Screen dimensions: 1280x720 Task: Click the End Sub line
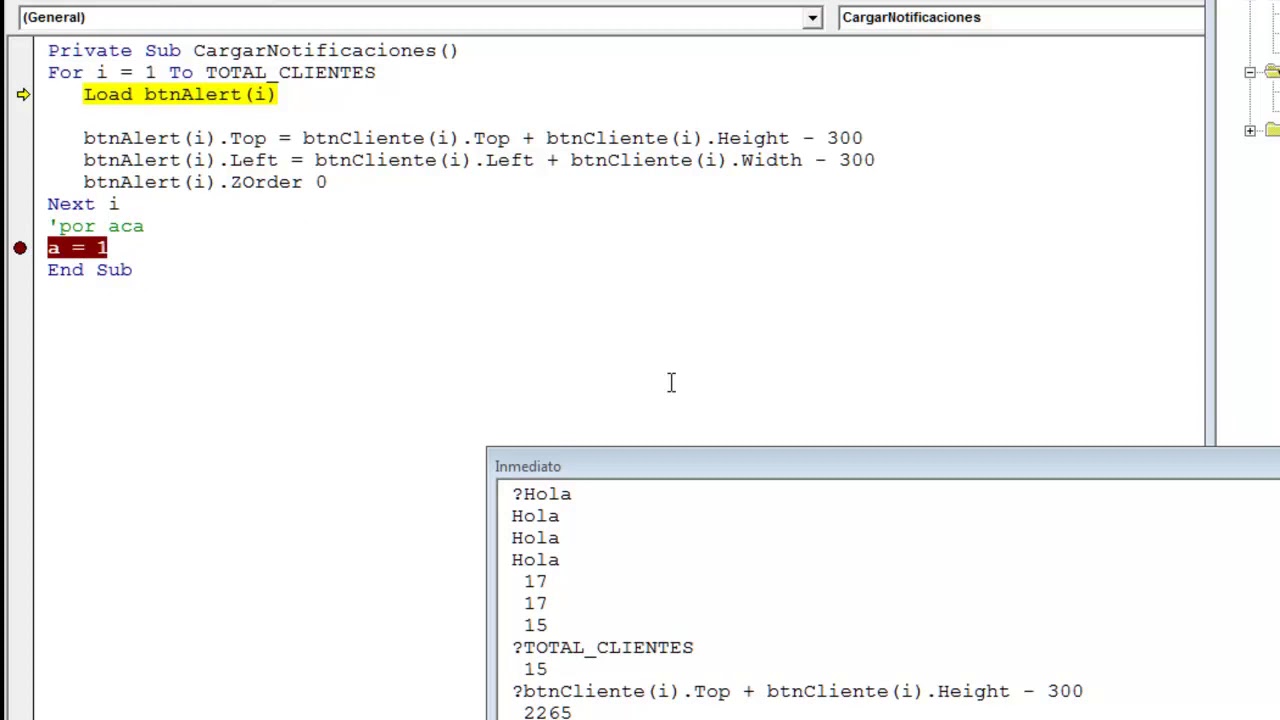coord(89,270)
